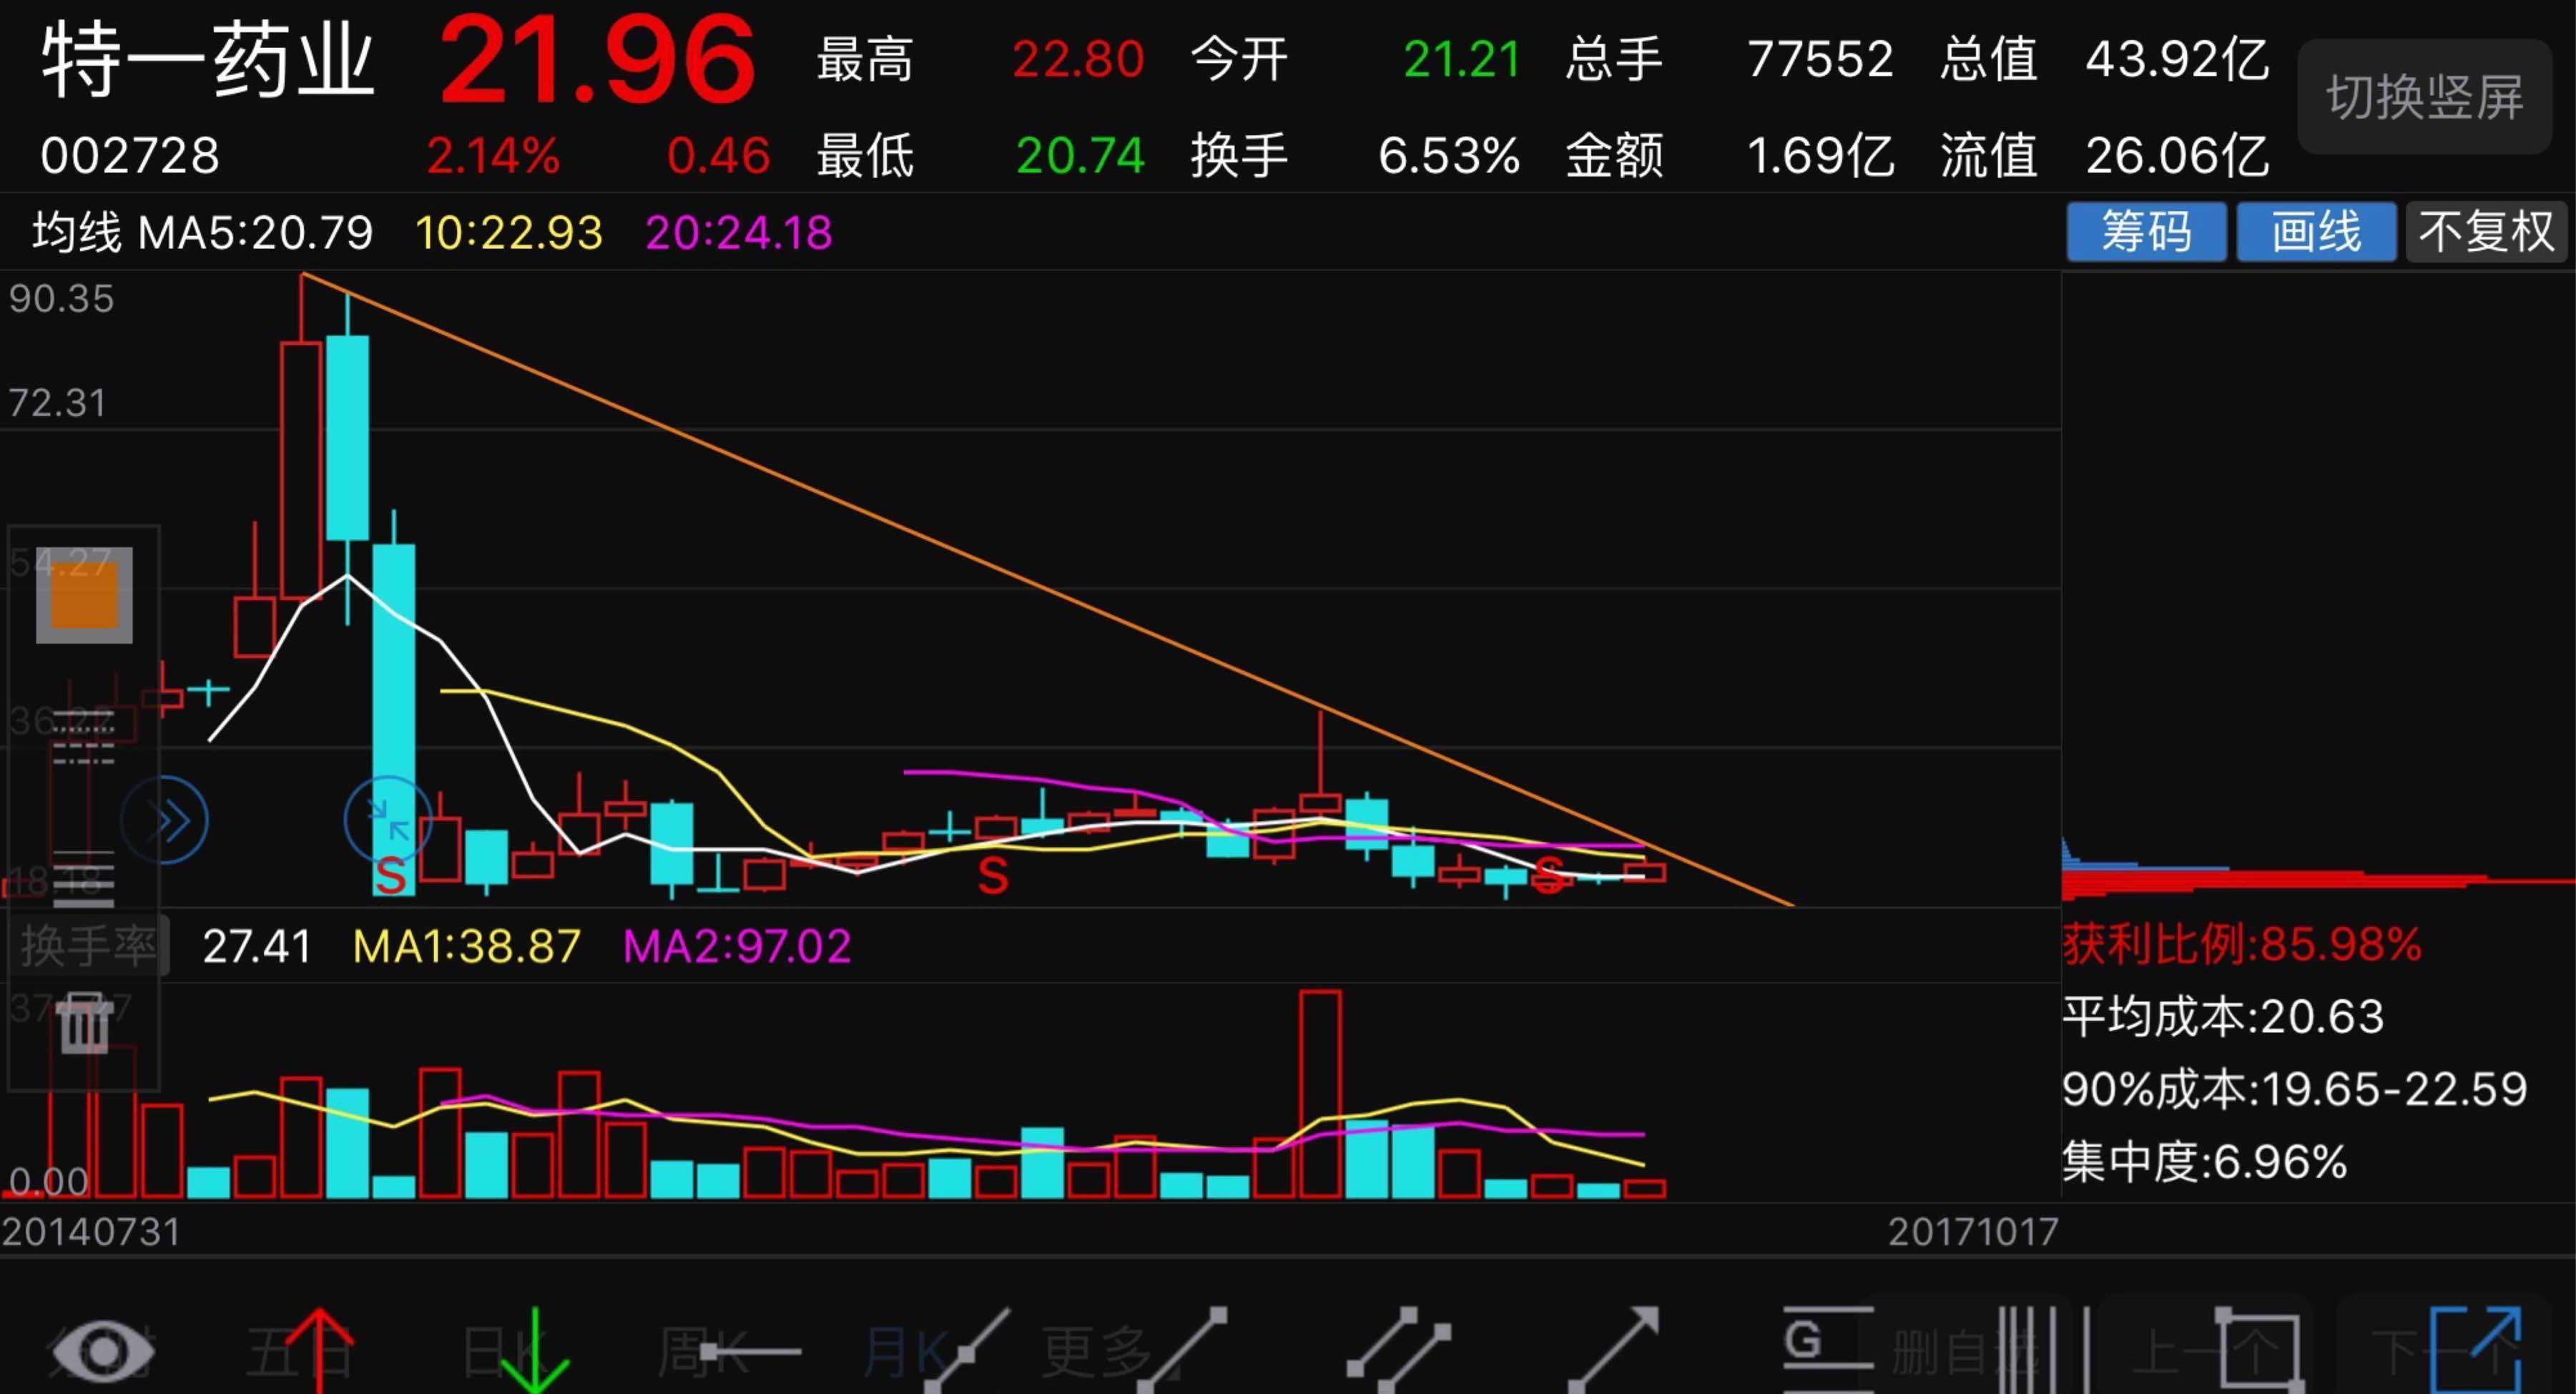Select the horizontal ray line tool
Viewport: 2576px width, 1394px height.
750,1352
